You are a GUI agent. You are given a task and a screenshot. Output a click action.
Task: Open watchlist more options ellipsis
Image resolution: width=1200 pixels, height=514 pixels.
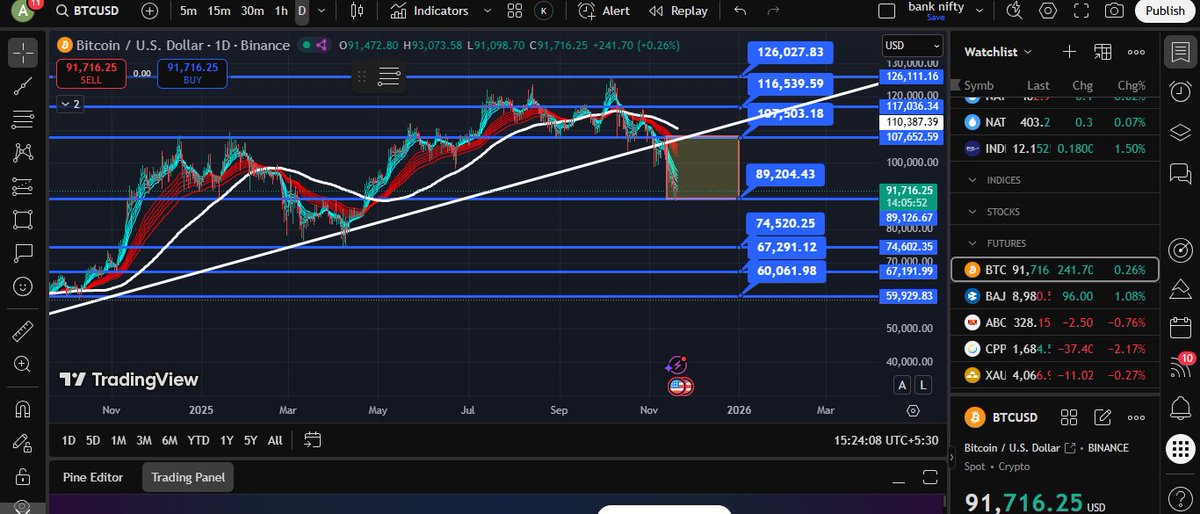1136,52
